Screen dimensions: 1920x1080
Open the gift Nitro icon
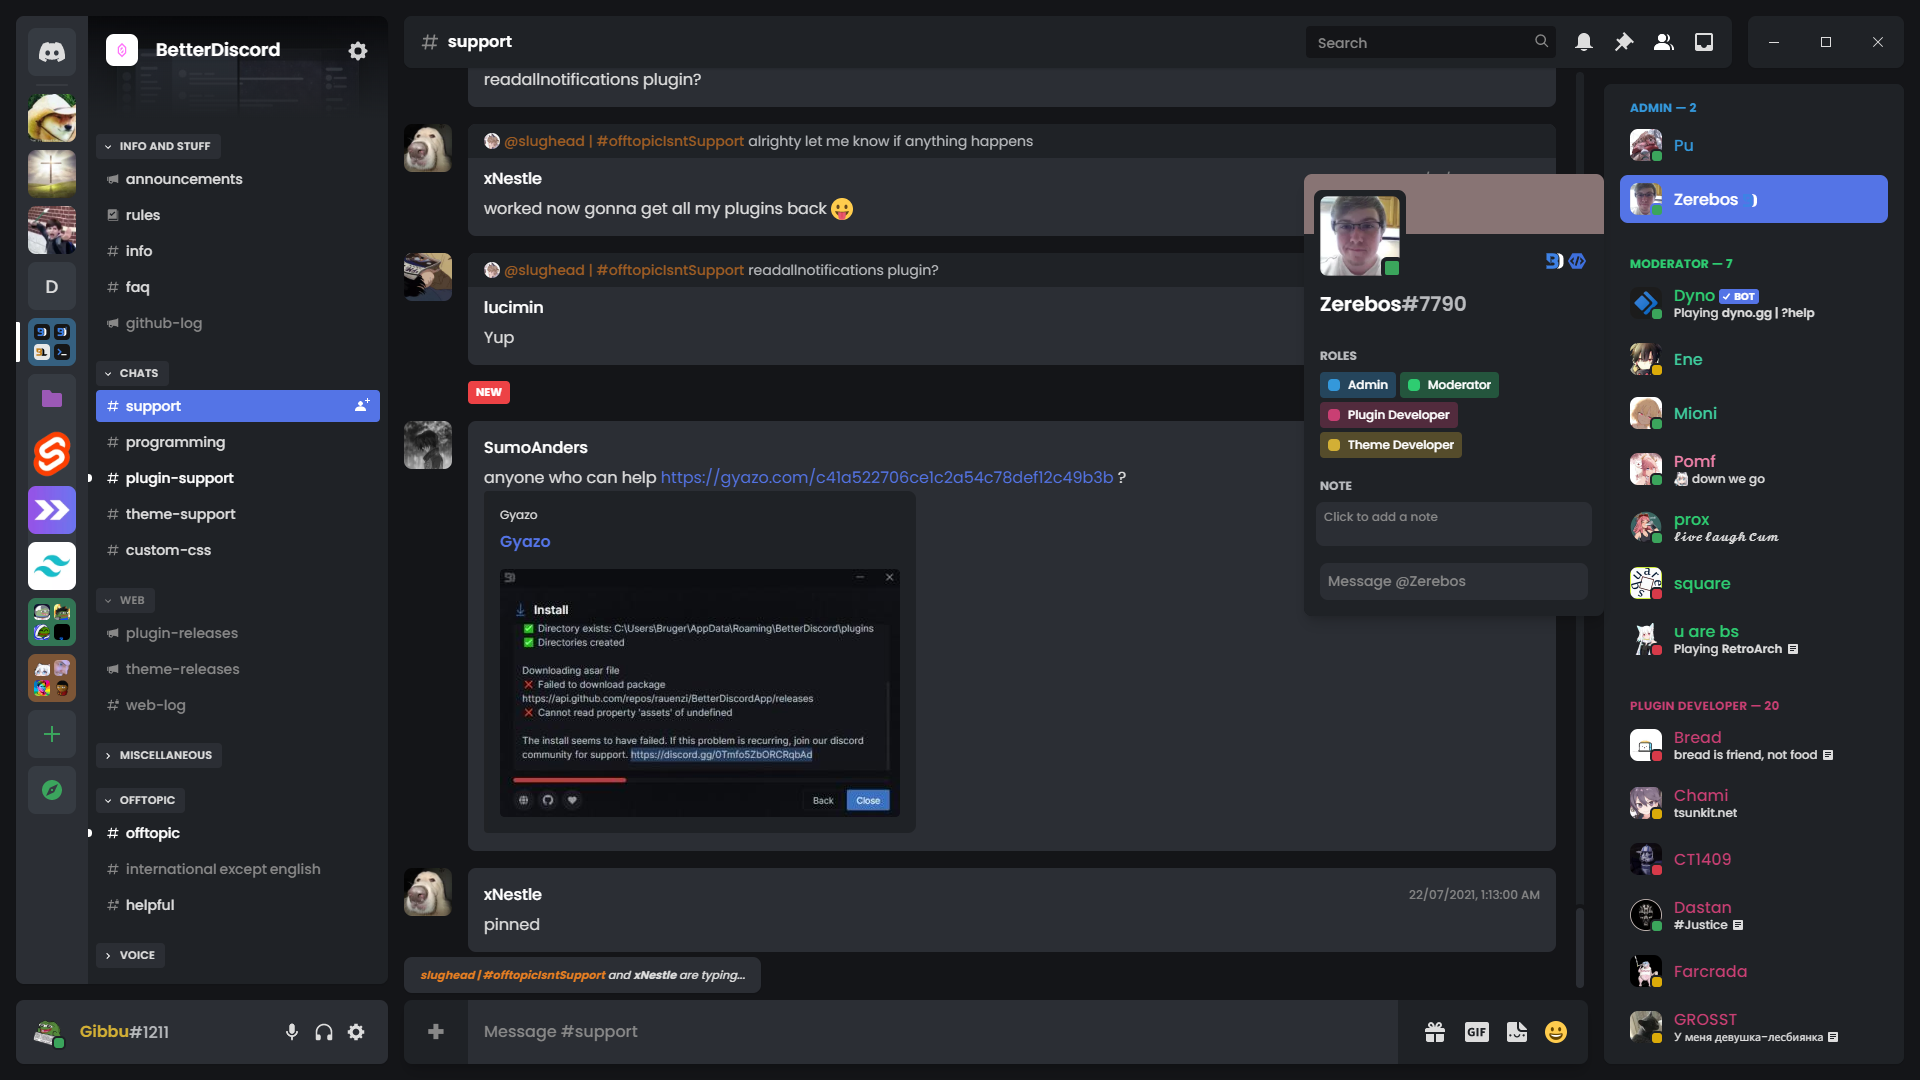[x=1435, y=1032]
